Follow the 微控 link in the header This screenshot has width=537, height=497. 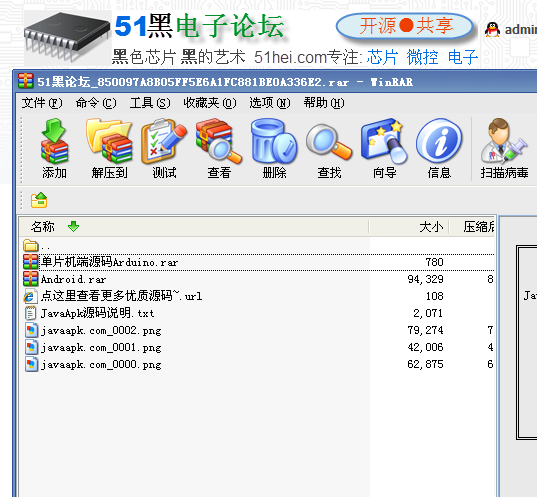click(x=422, y=57)
